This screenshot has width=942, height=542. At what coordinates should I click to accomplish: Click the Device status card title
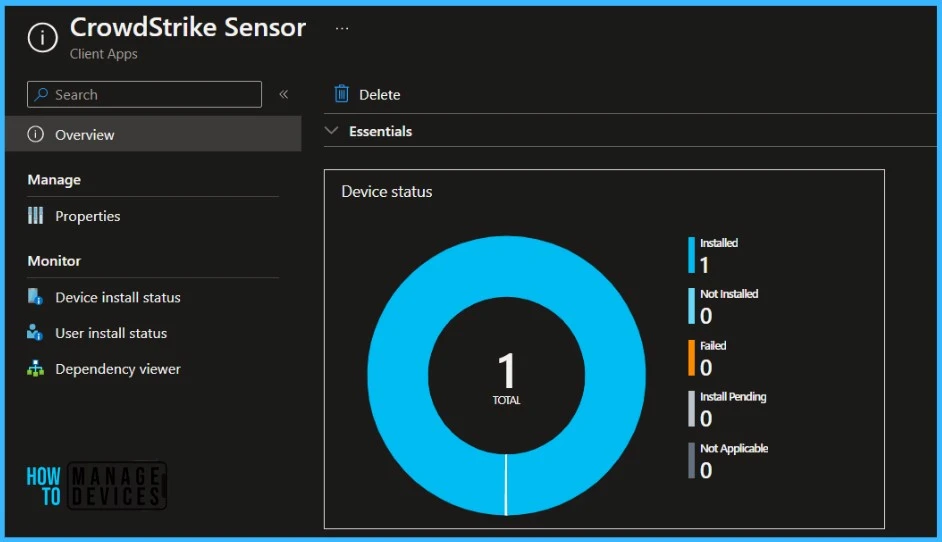pos(387,192)
